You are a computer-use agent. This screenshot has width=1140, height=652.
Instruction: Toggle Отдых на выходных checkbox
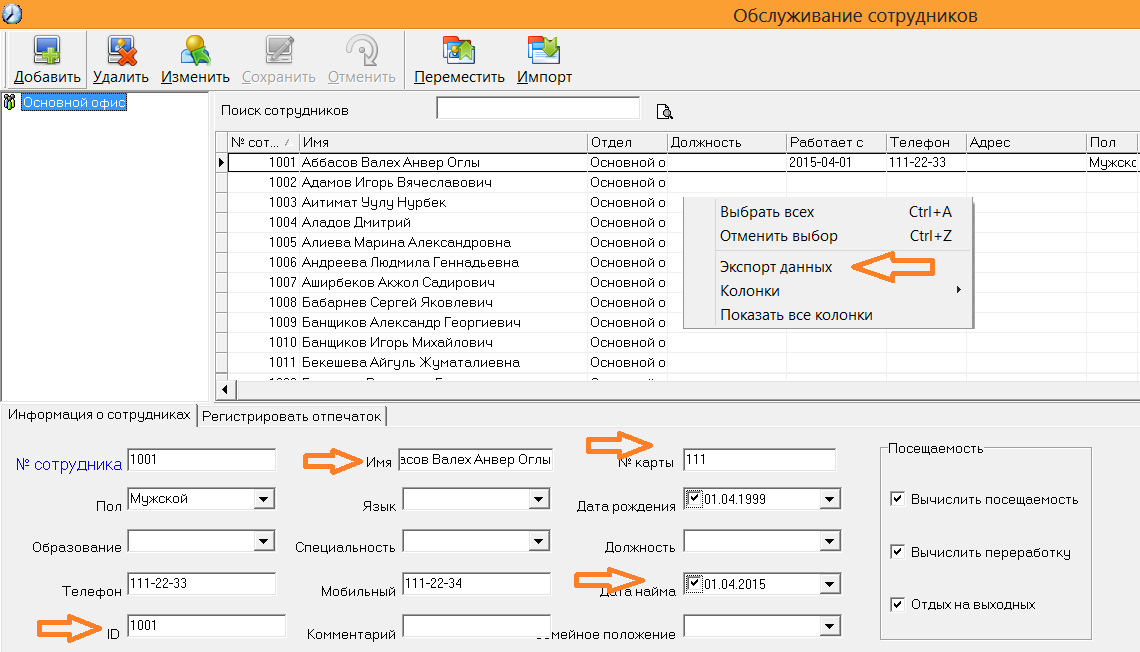click(897, 604)
